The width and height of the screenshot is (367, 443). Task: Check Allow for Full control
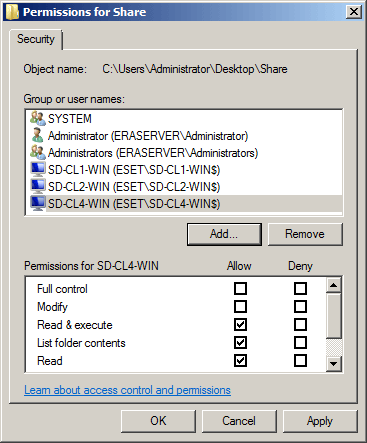click(x=240, y=289)
